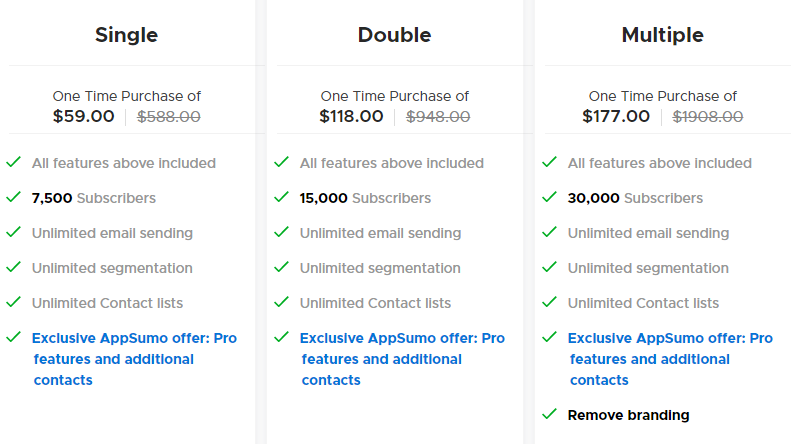Screen dimensions: 791x444
Task: Select the Double plan heading
Action: click(394, 35)
